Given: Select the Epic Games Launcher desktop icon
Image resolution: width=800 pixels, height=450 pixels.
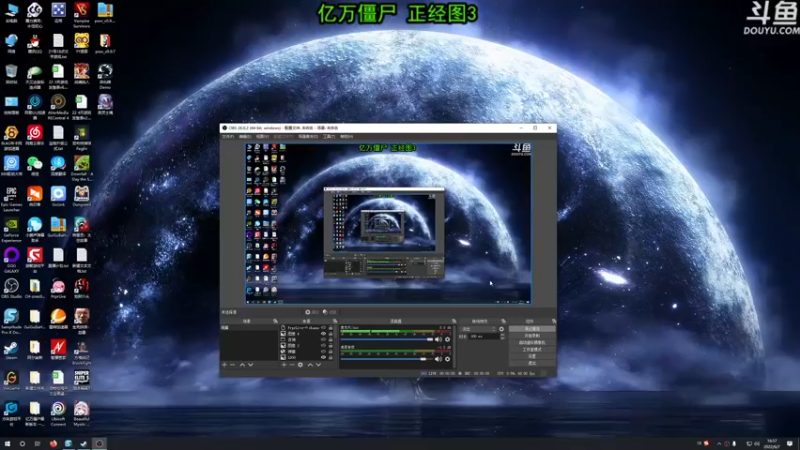Looking at the screenshot, I should [11, 199].
